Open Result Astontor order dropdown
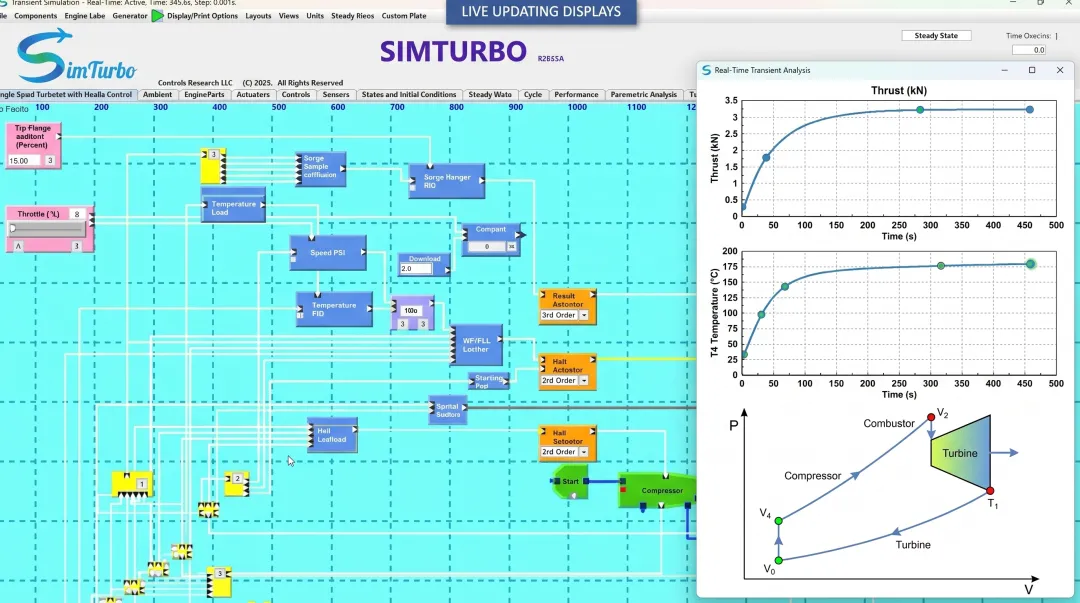The image size is (1080, 603). tap(583, 315)
